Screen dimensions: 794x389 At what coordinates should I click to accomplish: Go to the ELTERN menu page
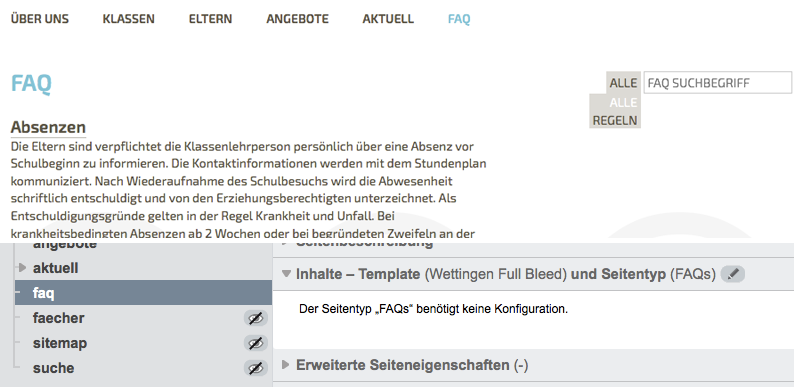[x=210, y=19]
